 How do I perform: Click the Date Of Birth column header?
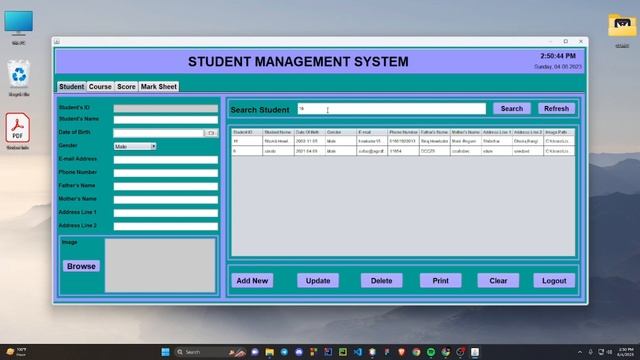(310, 132)
